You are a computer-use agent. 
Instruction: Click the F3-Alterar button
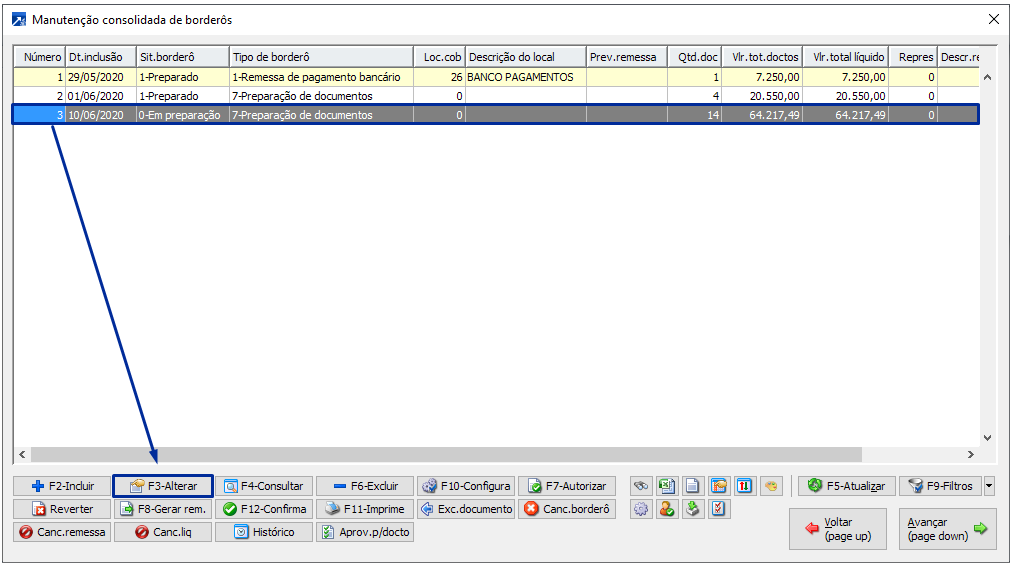(163, 486)
